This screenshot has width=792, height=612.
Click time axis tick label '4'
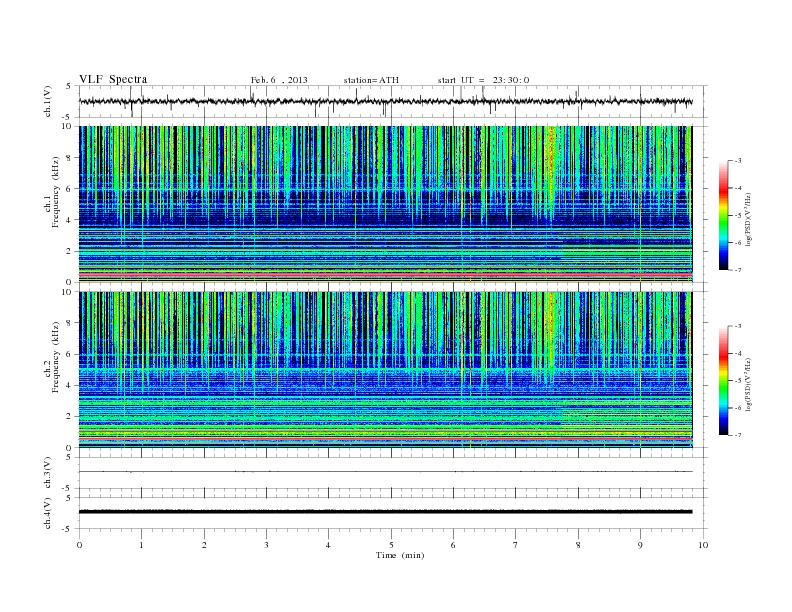tap(328, 545)
